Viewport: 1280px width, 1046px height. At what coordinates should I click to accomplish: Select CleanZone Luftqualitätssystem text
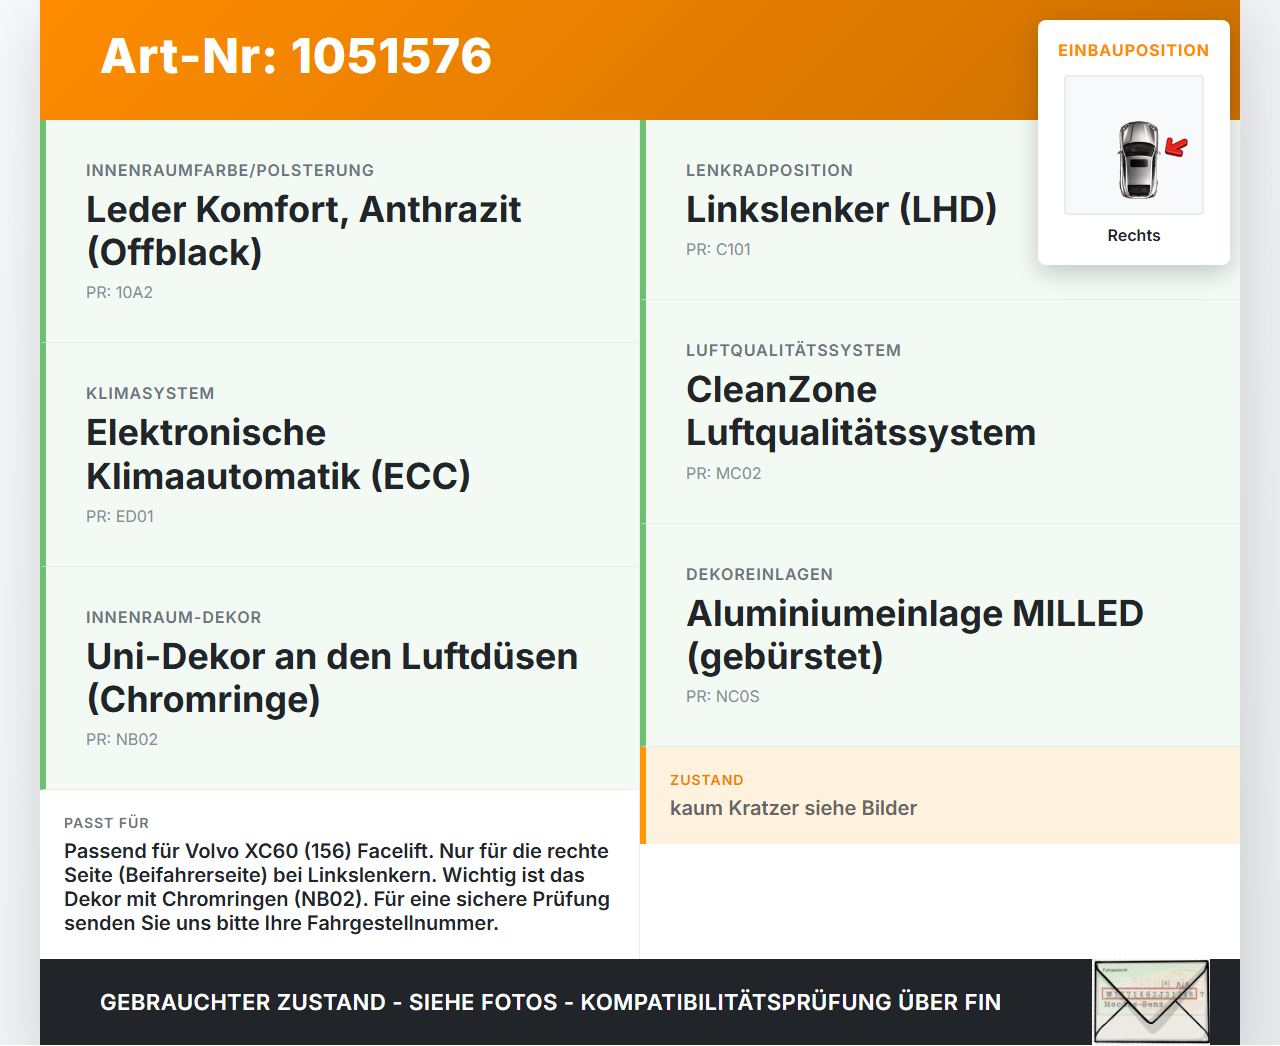(861, 411)
